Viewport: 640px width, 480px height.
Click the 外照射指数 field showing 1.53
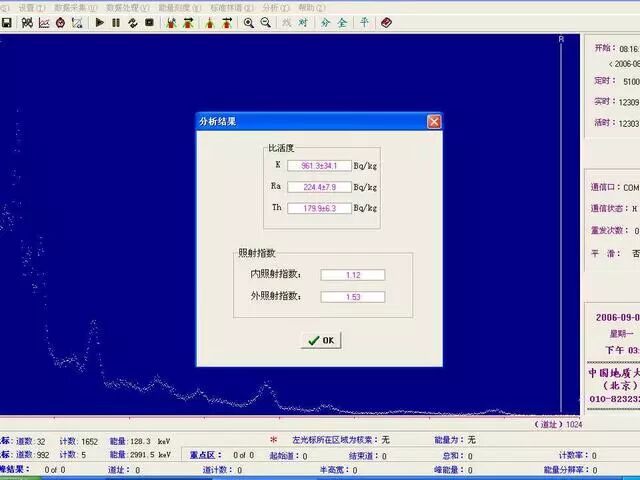click(353, 297)
